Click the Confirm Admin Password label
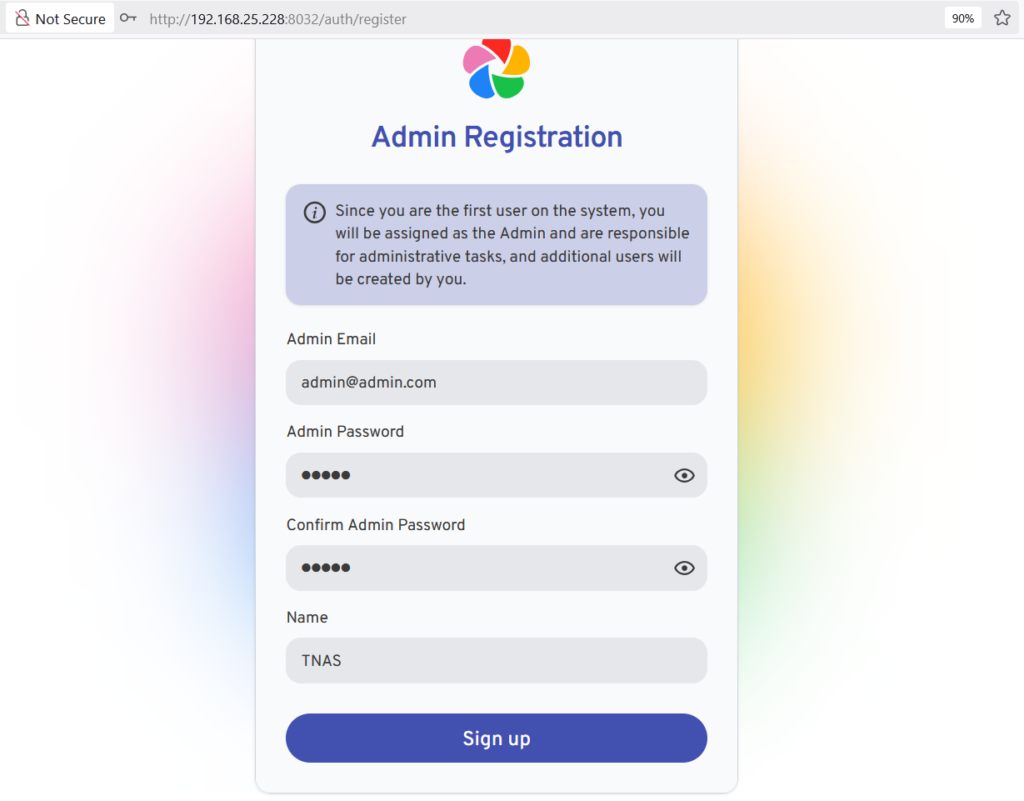Image resolution: width=1024 pixels, height=801 pixels. [x=375, y=525]
